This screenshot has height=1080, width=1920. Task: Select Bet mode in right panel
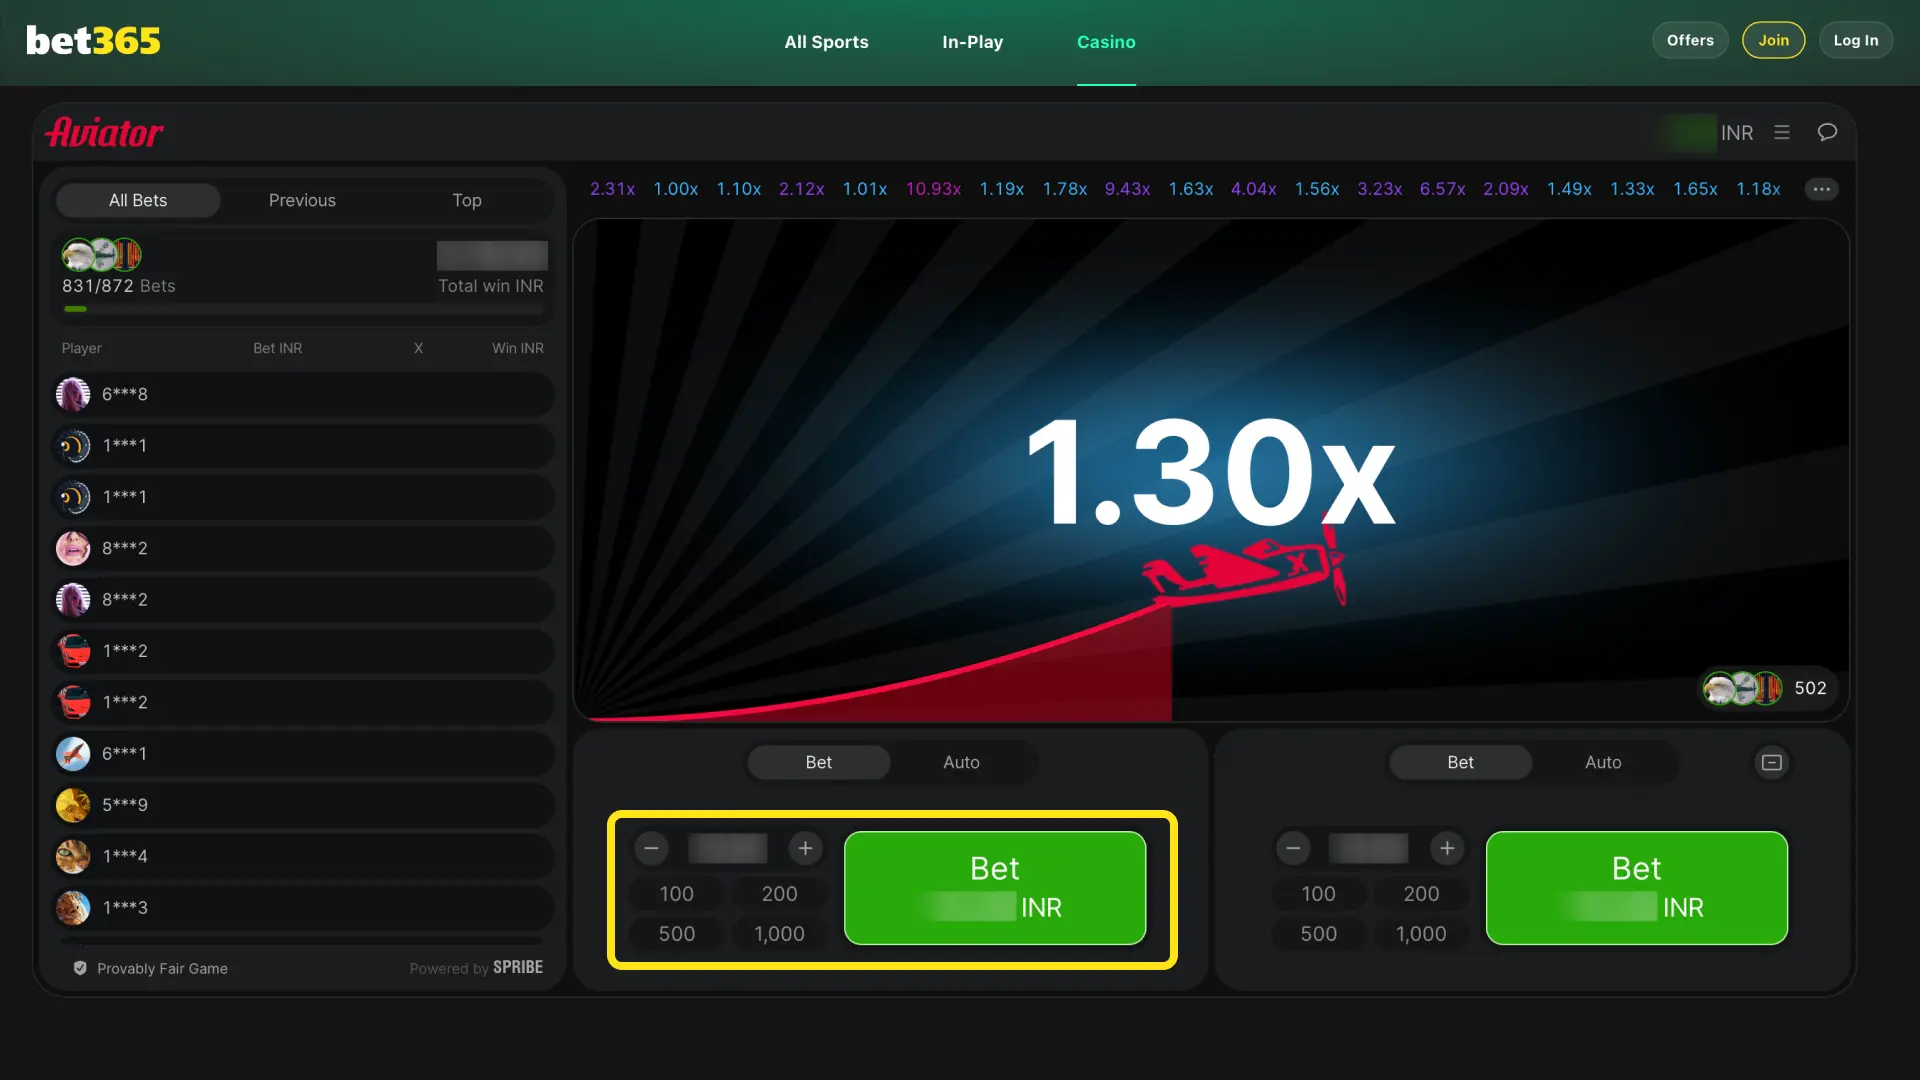coord(1460,762)
